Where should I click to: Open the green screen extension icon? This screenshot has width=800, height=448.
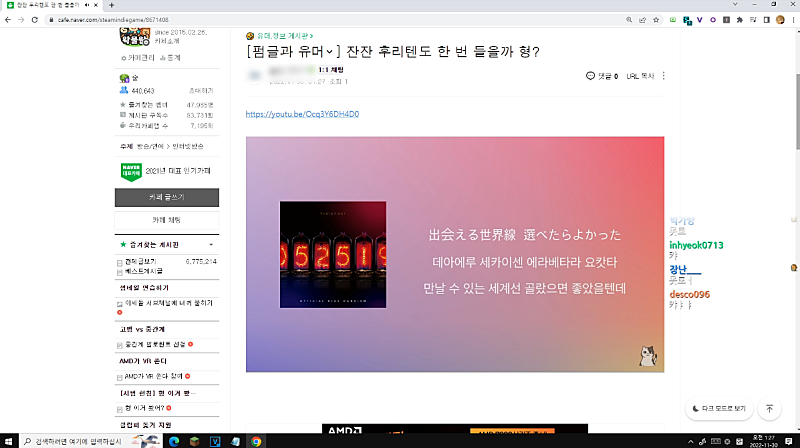click(x=673, y=20)
